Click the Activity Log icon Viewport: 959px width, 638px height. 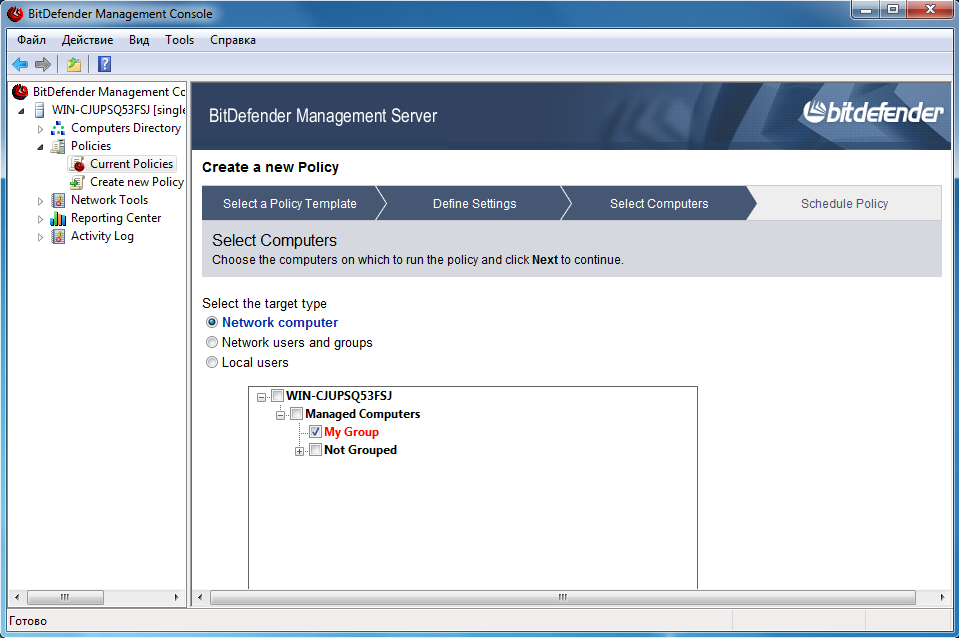tap(58, 236)
